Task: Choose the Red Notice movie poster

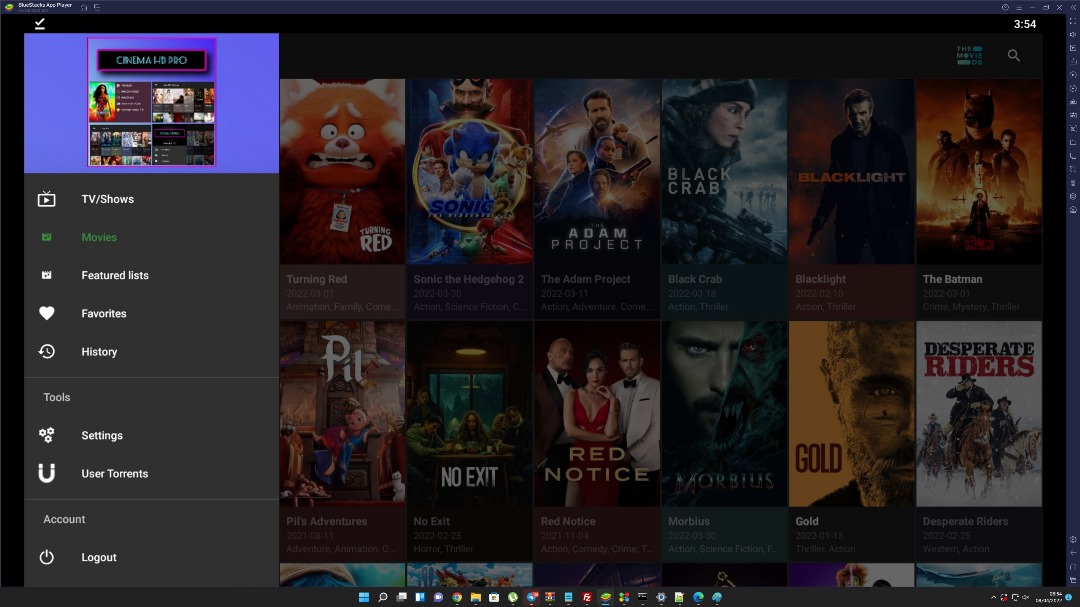Action: [596, 413]
